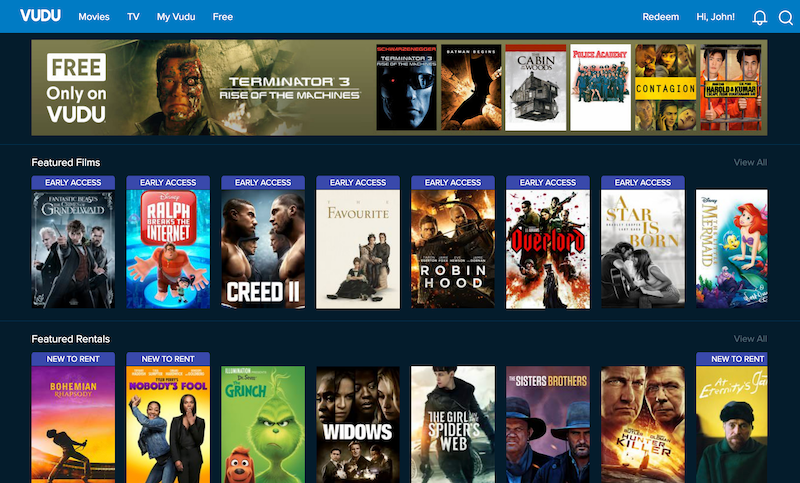Viewport: 800px width, 483px height.
Task: Open the Contagion poster
Action: point(665,87)
